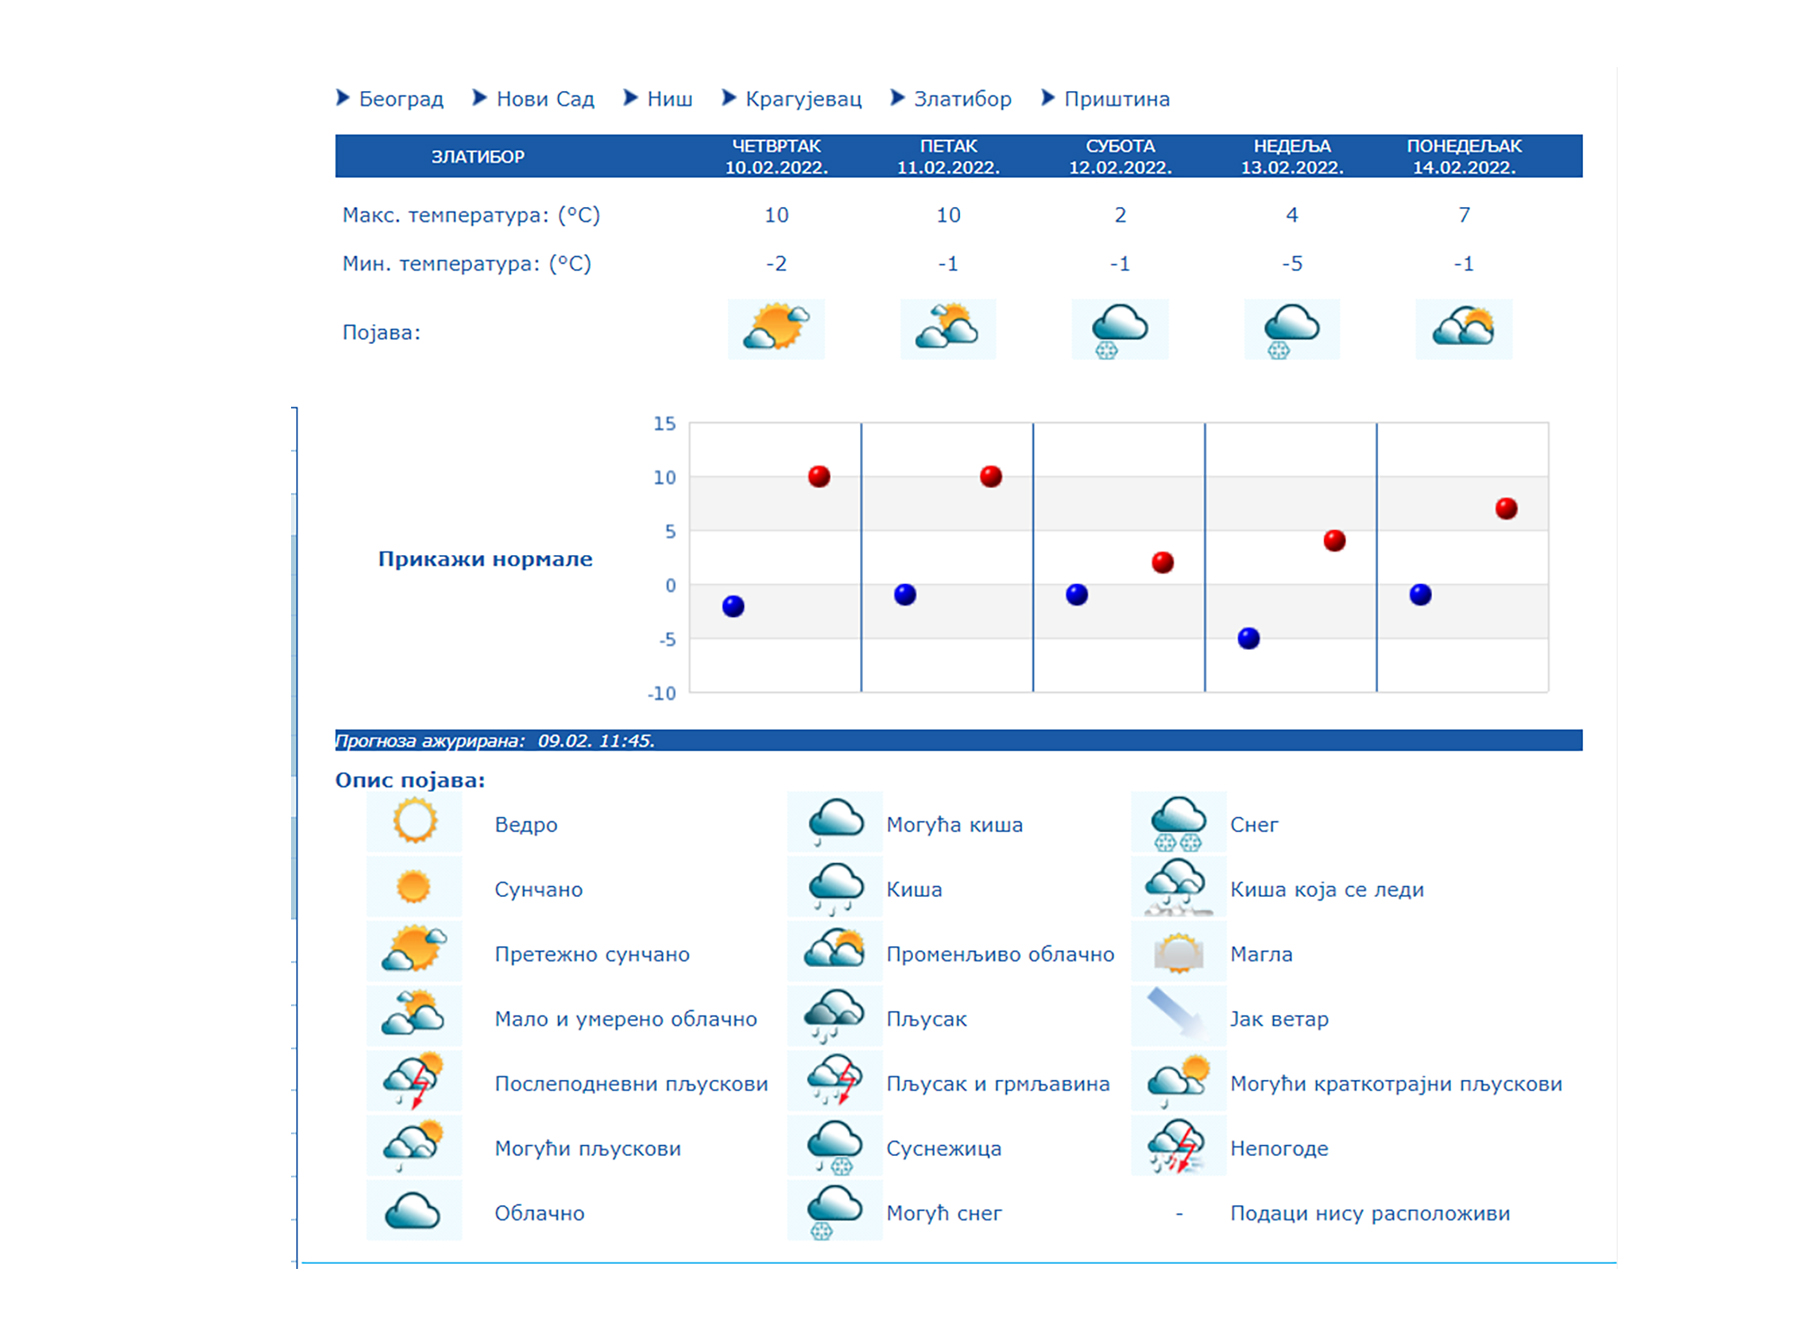The height and width of the screenshot is (1340, 1800).
Task: Click the Пљусак и грмљавина legend icon
Action: pyautogui.click(x=834, y=1082)
